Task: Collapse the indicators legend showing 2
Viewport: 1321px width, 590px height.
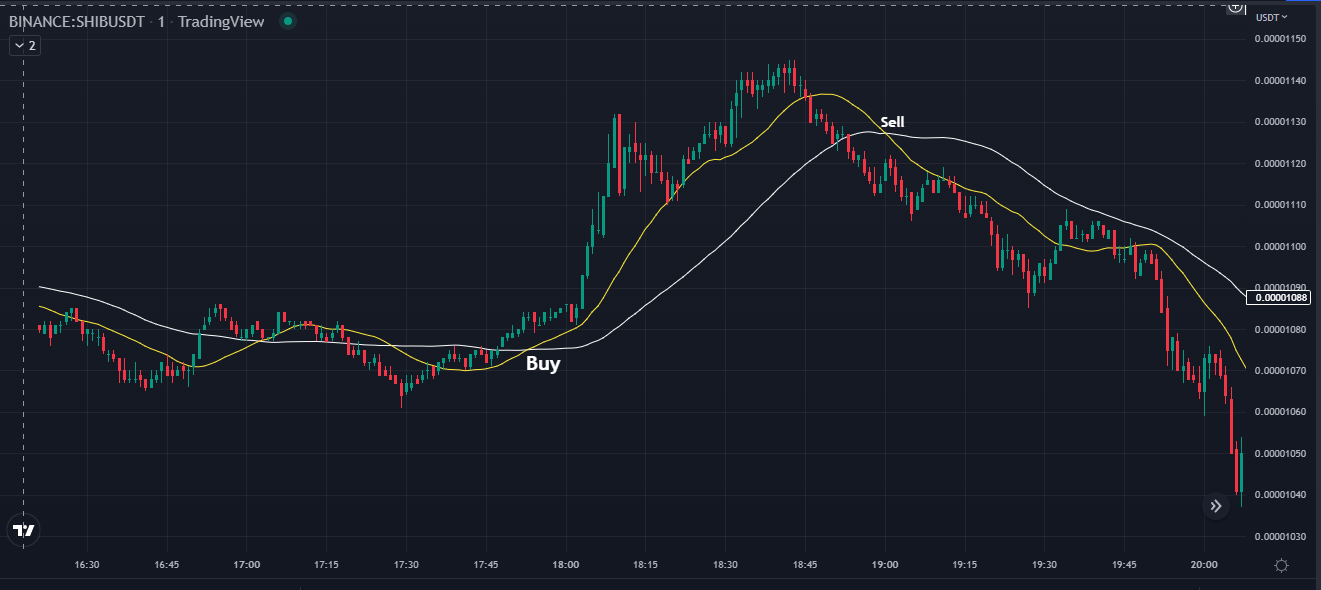Action: click(x=24, y=45)
